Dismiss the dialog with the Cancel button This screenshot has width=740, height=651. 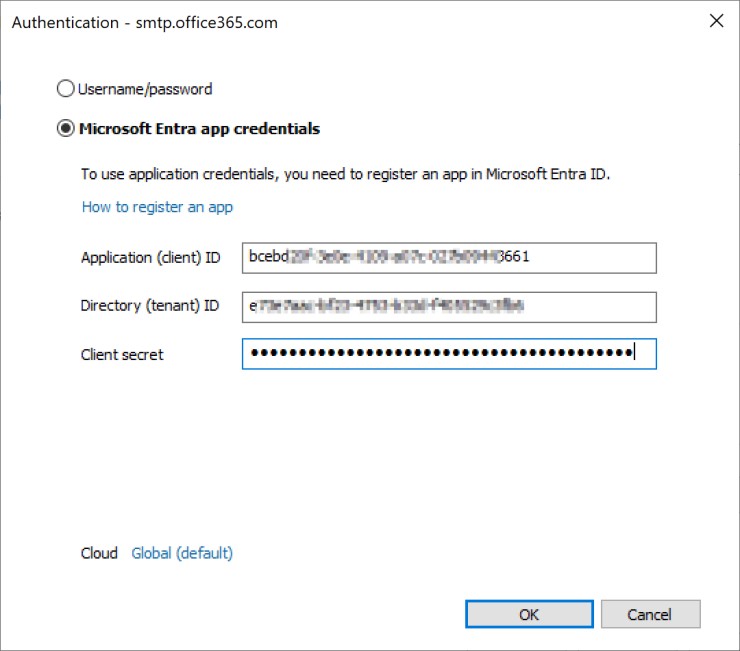click(x=650, y=614)
